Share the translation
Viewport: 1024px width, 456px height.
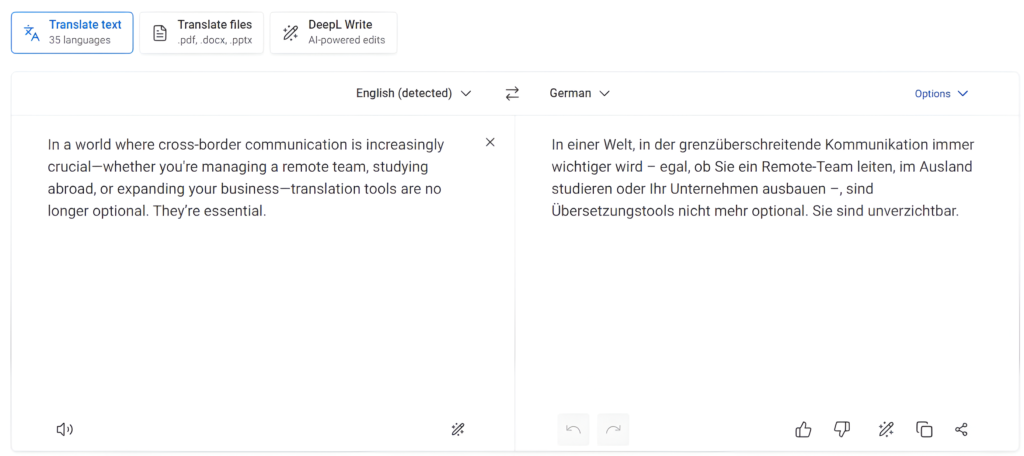961,429
